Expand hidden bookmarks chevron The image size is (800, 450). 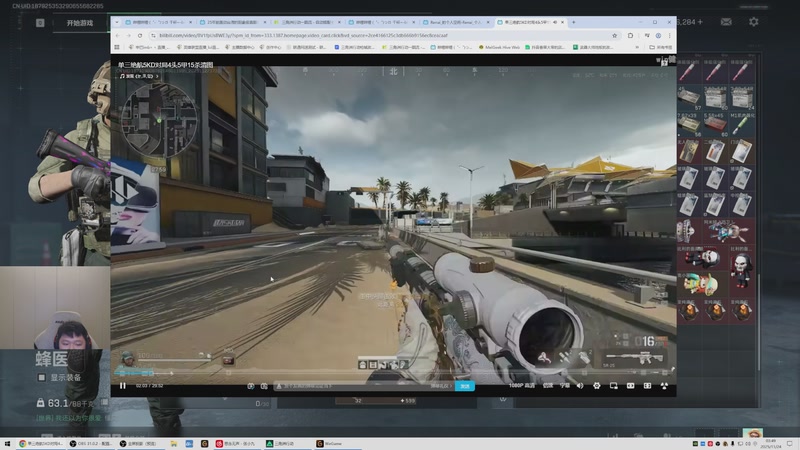637,47
